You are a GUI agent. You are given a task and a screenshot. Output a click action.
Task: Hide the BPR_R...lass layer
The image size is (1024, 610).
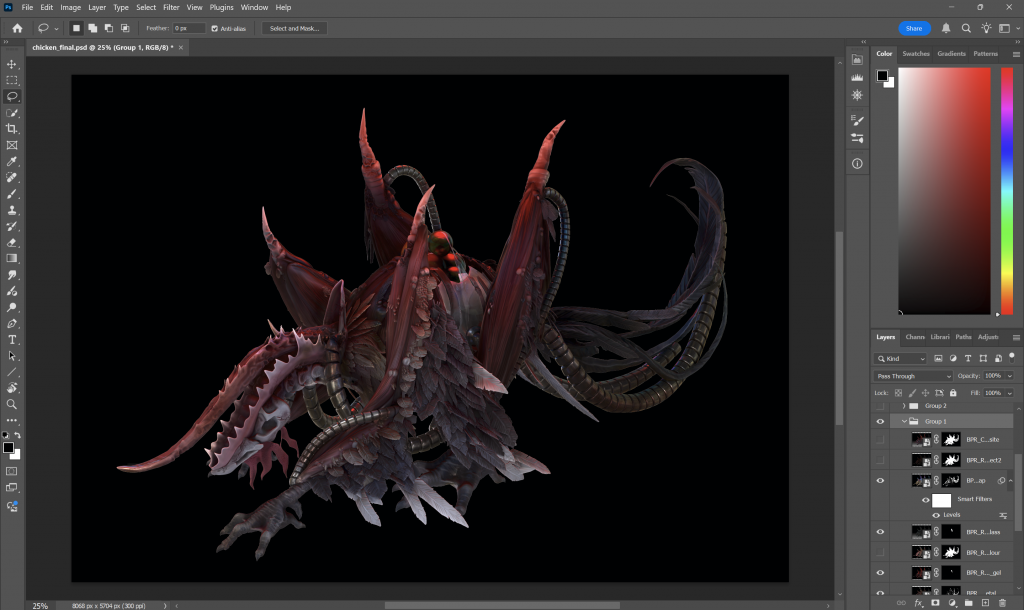(880, 532)
